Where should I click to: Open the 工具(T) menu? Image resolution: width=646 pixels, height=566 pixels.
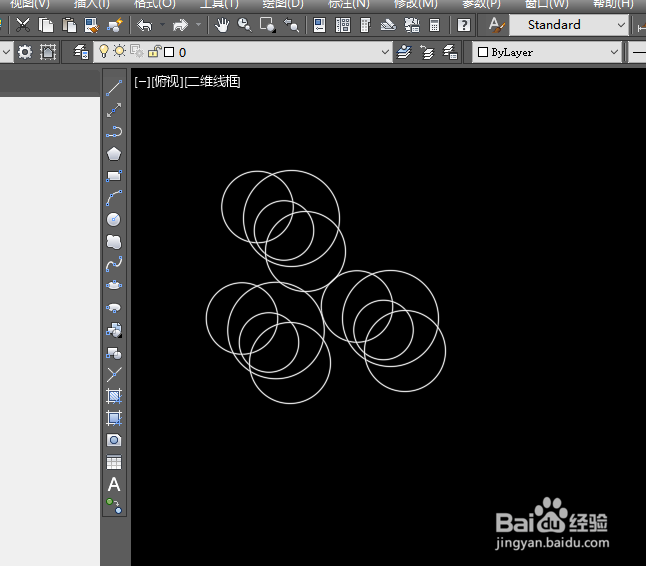(219, 4)
